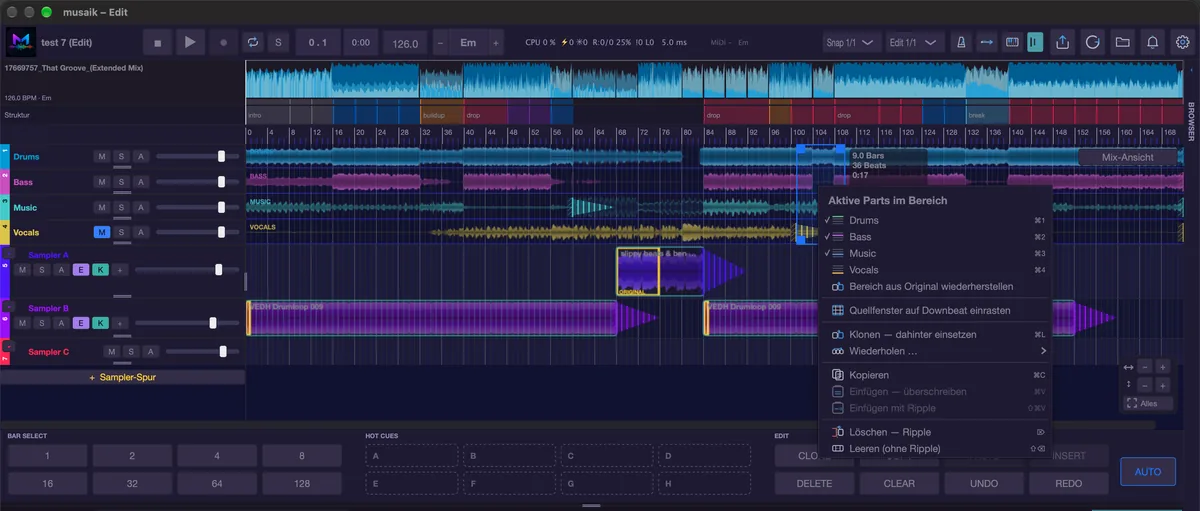Start playback with the play button
The height and width of the screenshot is (511, 1200).
[190, 43]
